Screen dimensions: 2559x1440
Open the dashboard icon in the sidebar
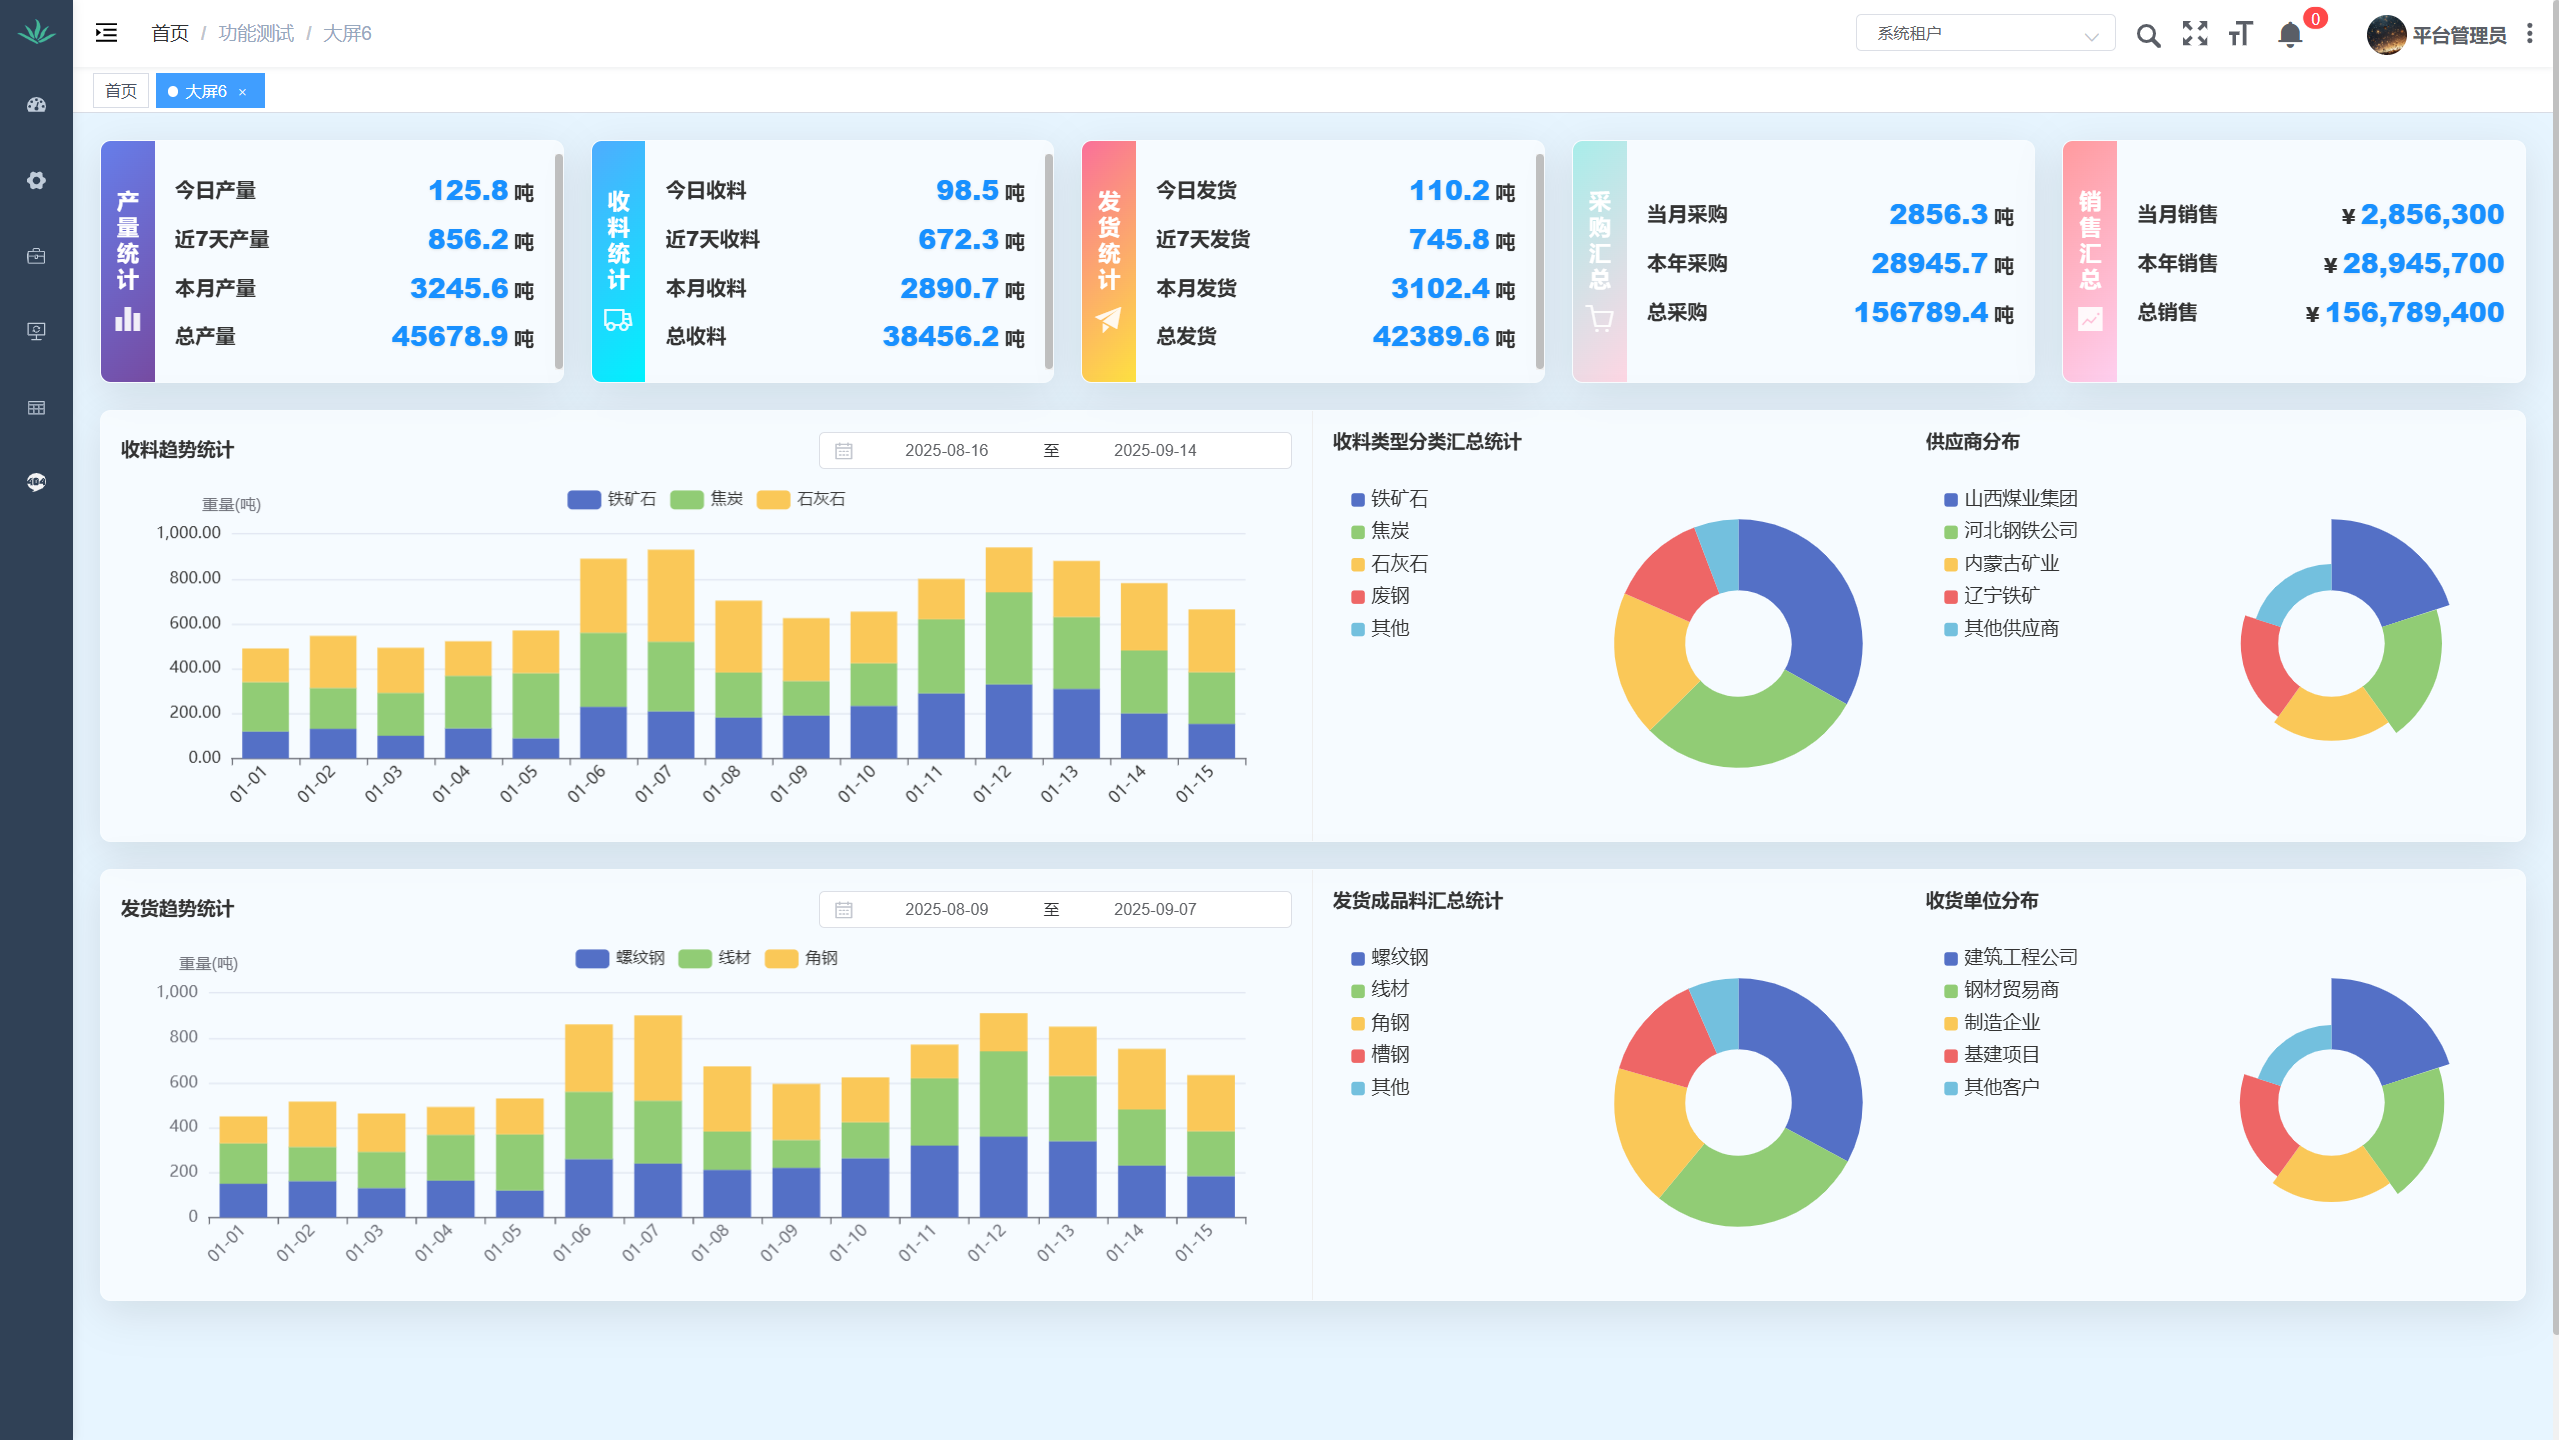(x=36, y=105)
